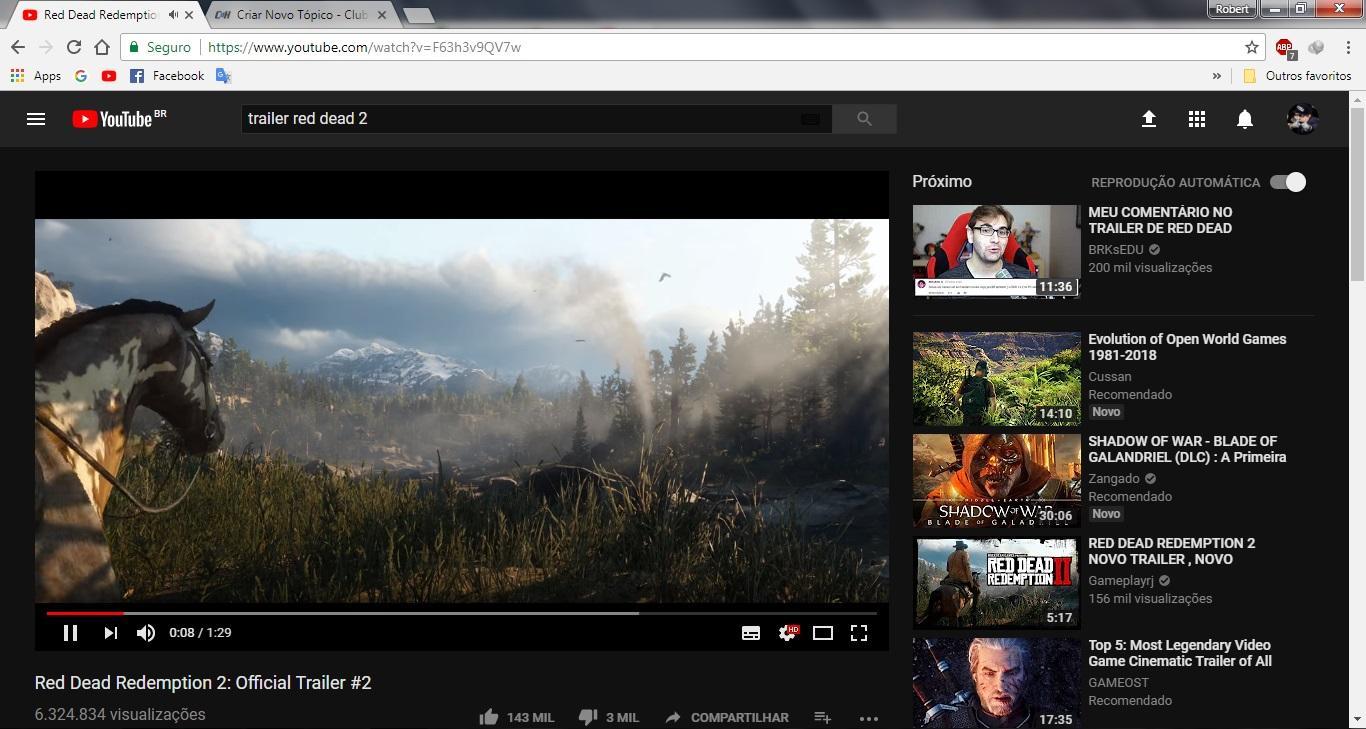The height and width of the screenshot is (729, 1366).
Task: Open the Google Translate bookmark
Action: click(x=223, y=76)
